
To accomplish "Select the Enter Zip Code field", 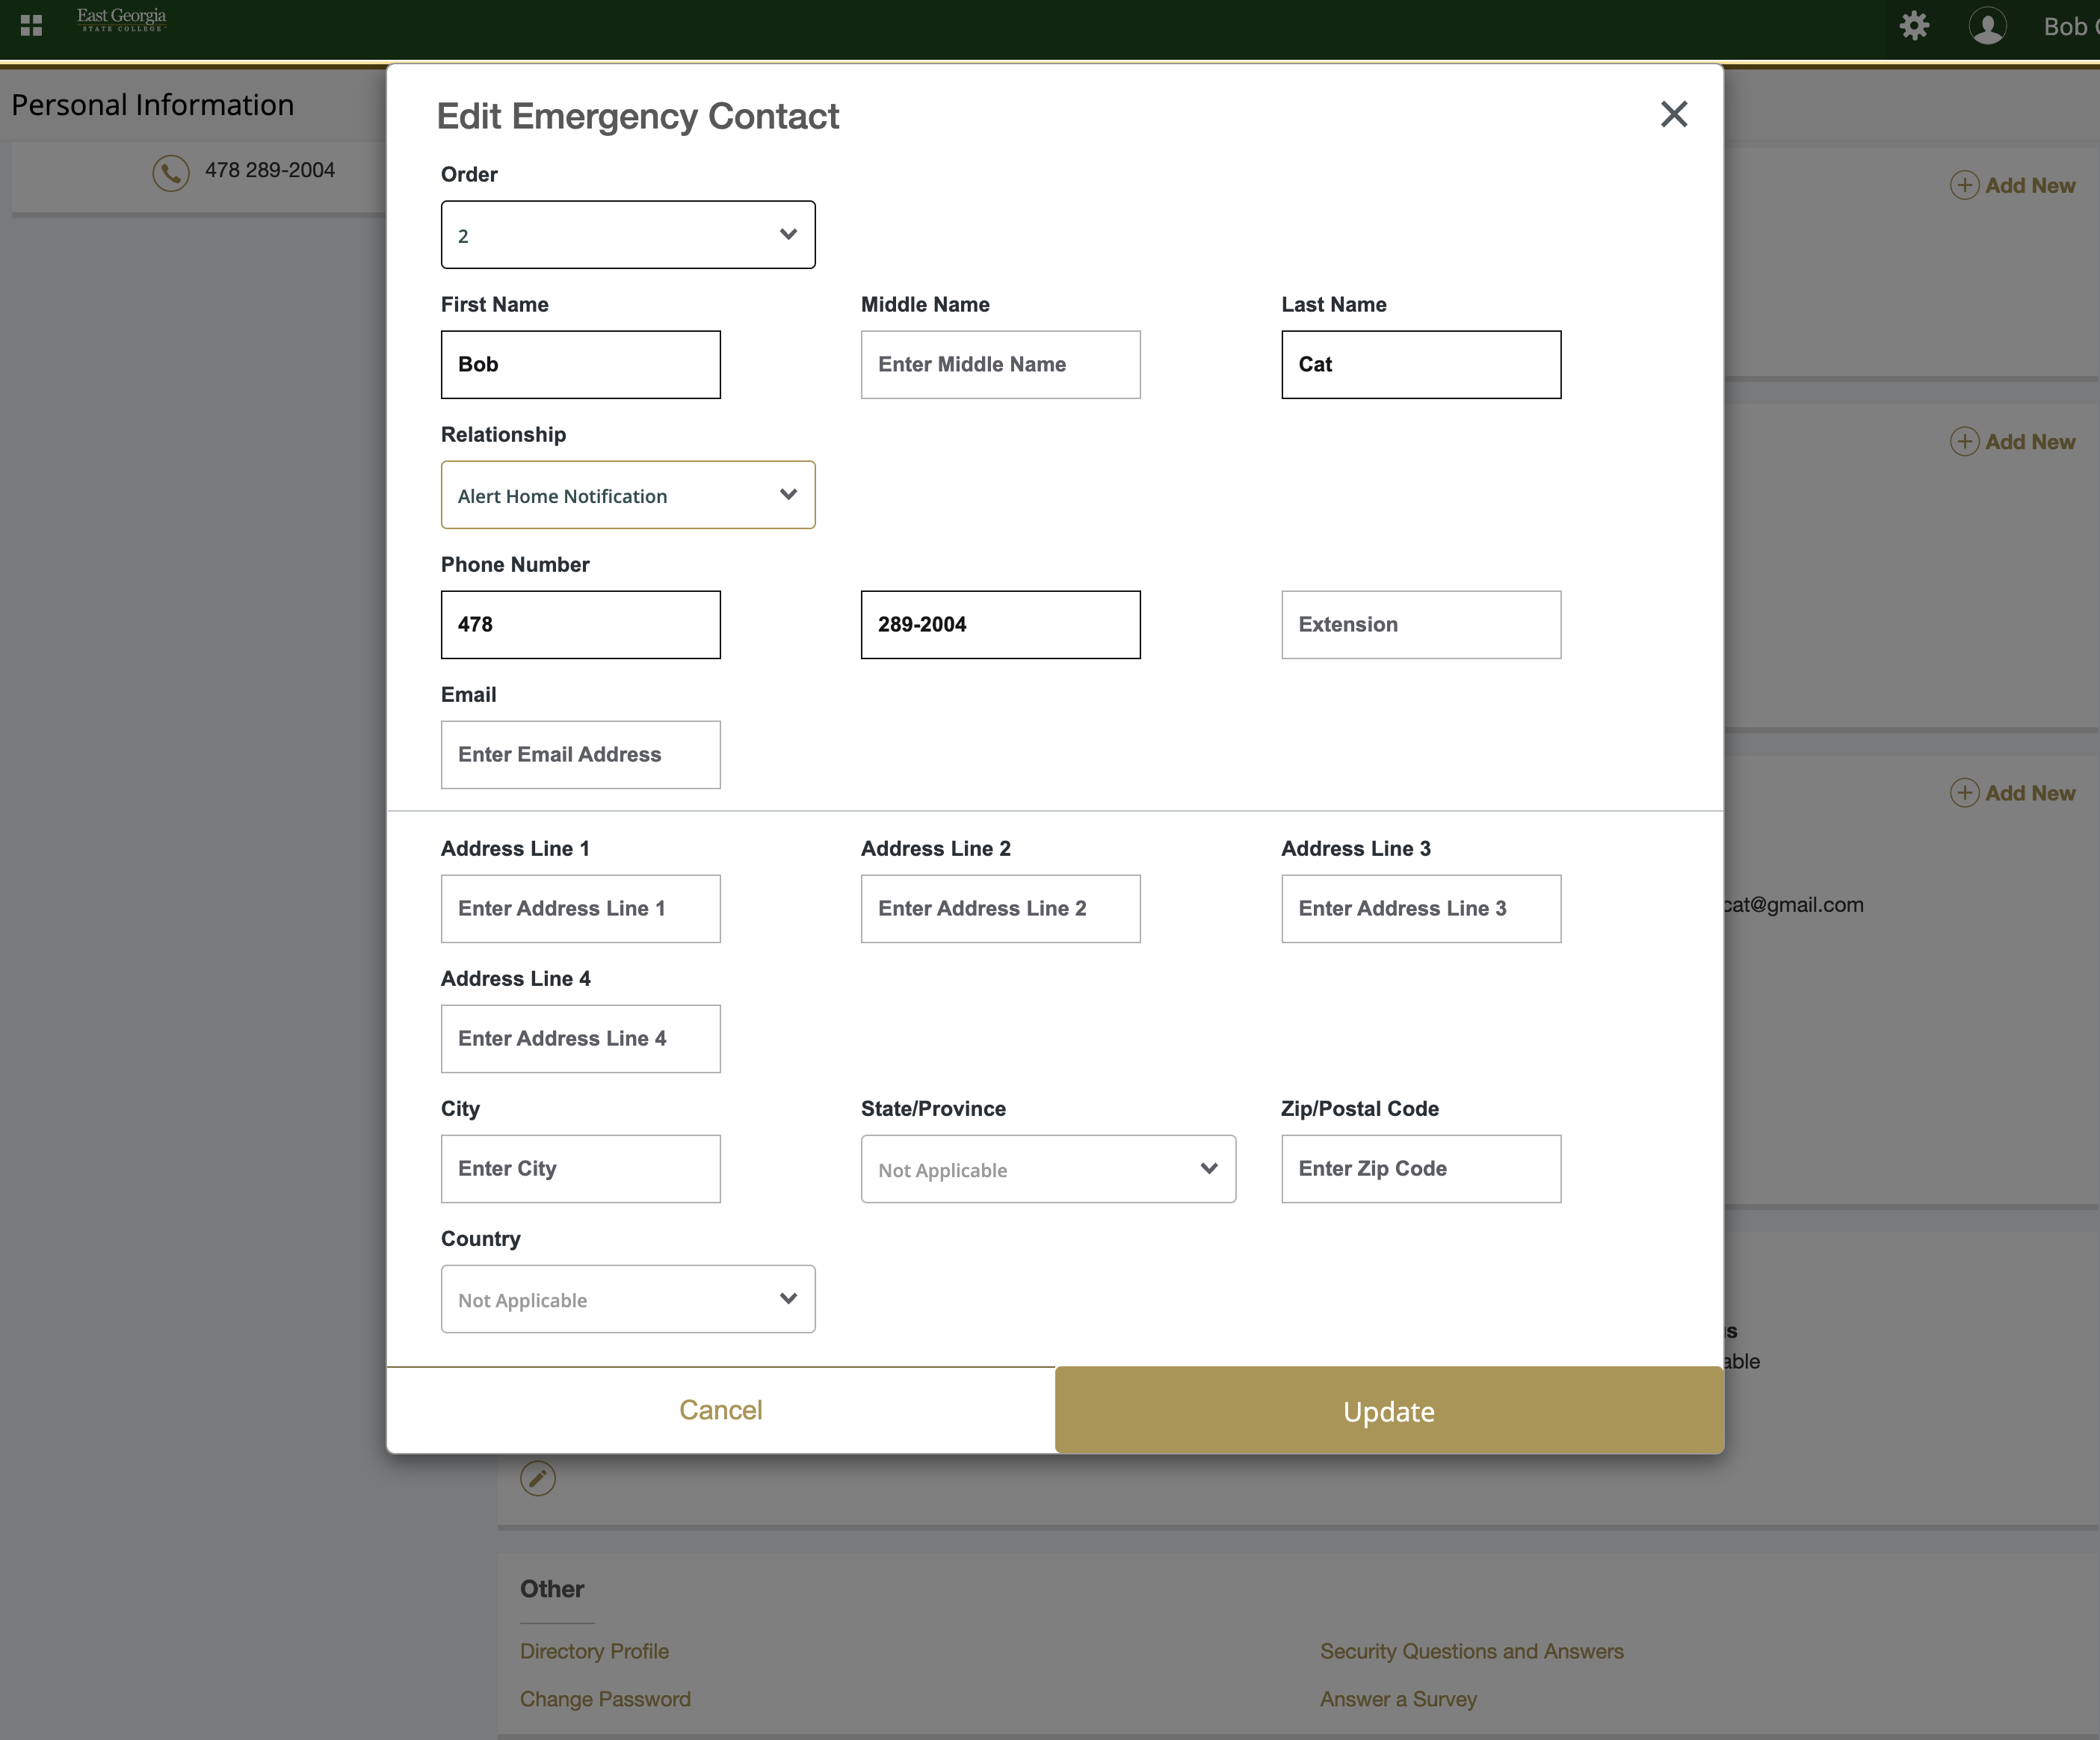I will 1420,1169.
